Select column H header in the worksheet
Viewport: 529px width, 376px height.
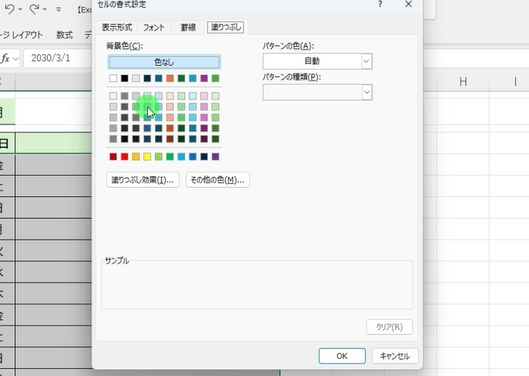(463, 81)
